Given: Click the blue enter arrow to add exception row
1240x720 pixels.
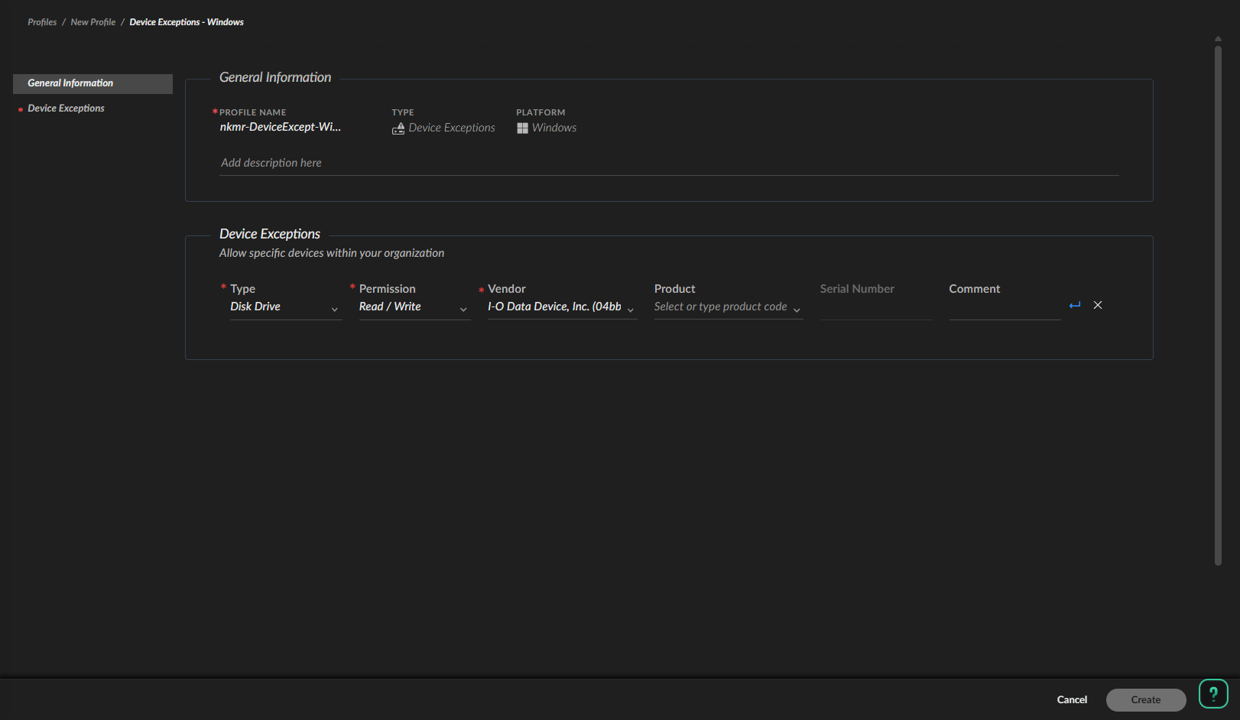Looking at the screenshot, I should [1075, 306].
